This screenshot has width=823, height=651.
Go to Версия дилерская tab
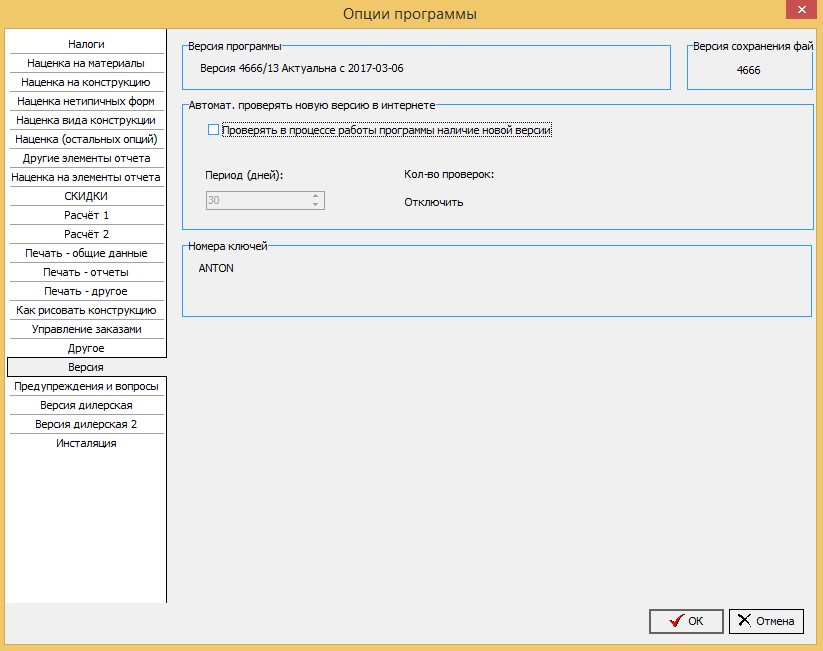pos(86,405)
